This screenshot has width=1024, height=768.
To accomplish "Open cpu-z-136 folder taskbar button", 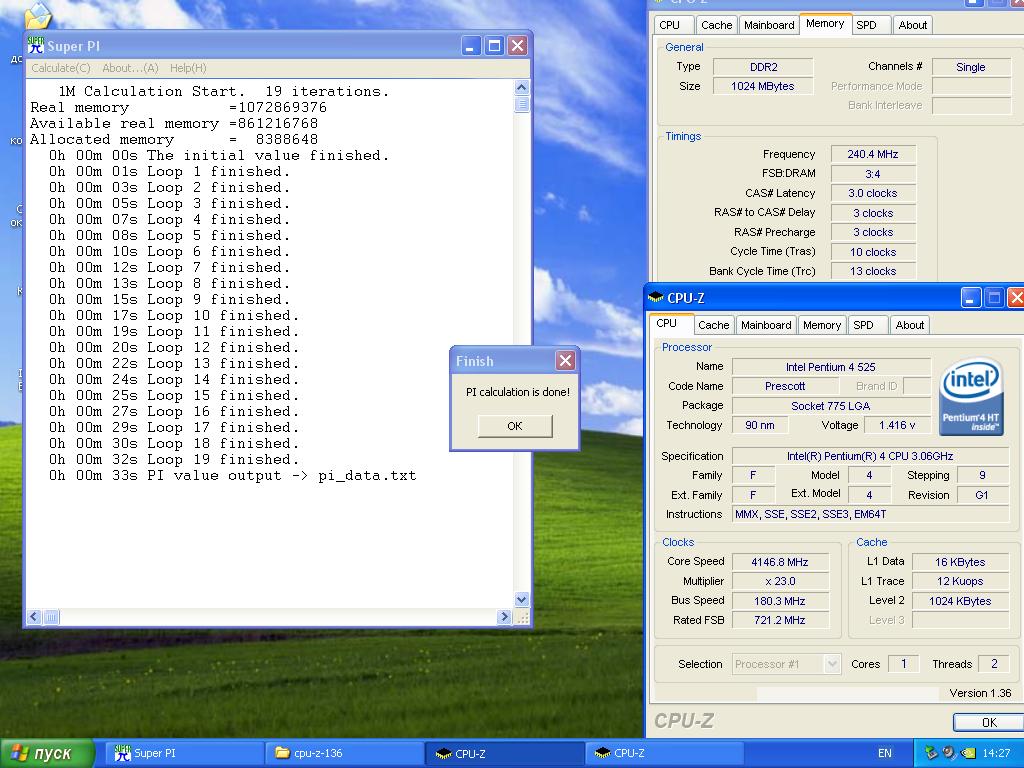I will (x=345, y=753).
